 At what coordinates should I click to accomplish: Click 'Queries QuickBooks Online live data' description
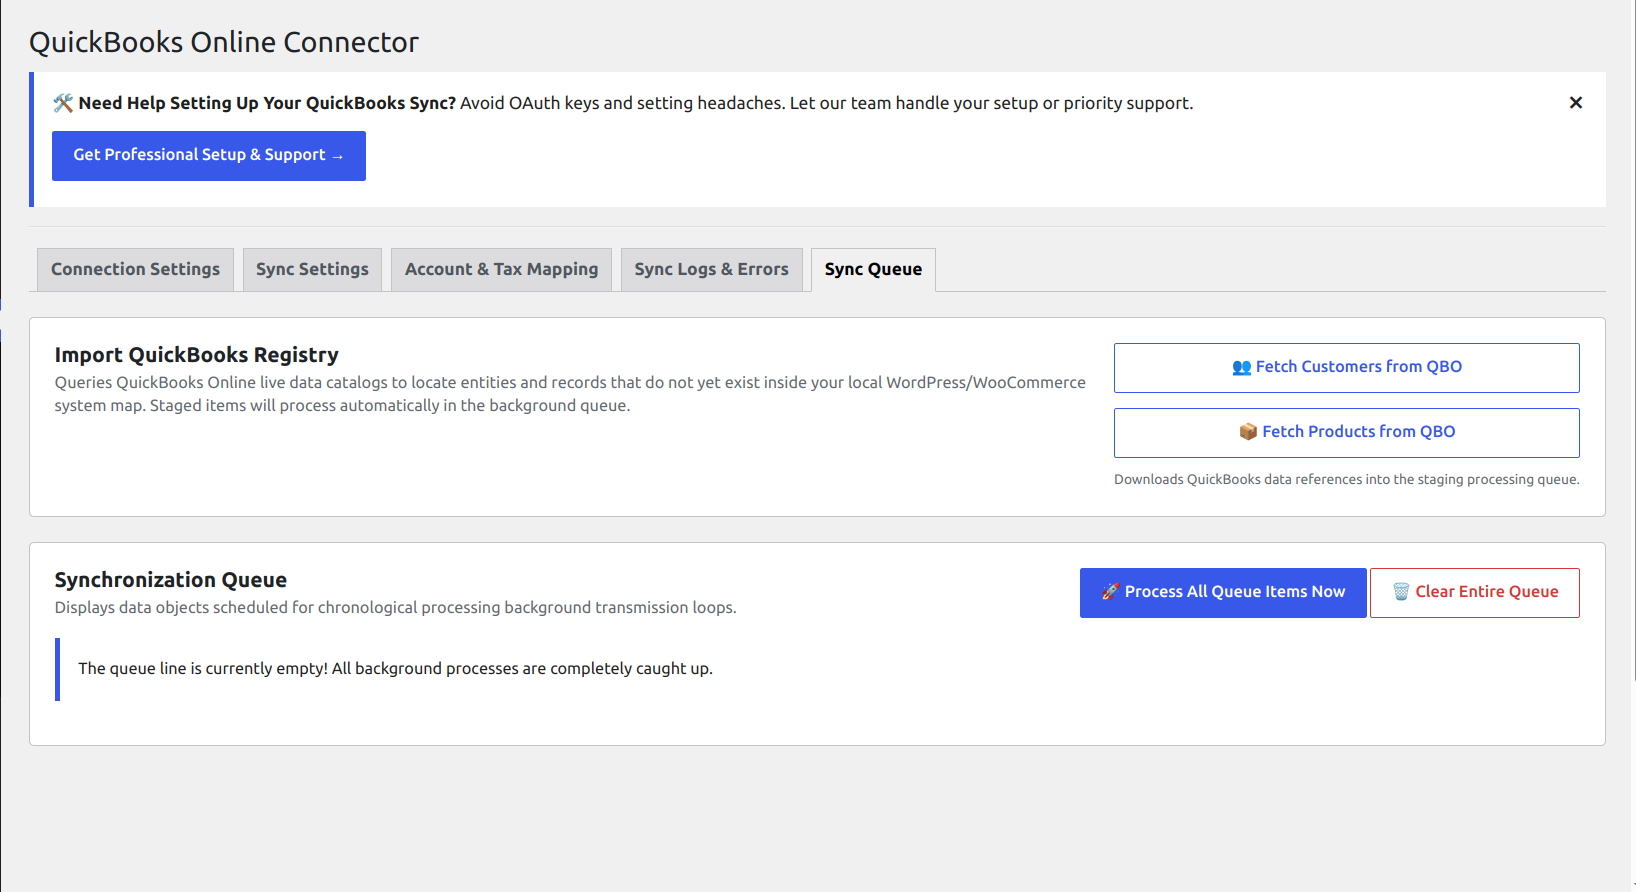point(570,394)
